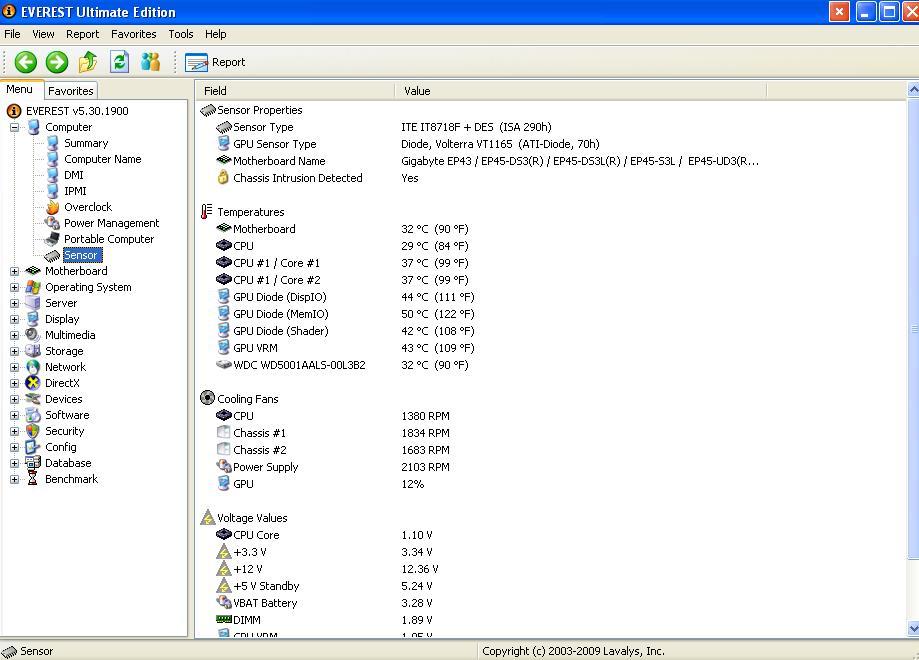Click the Refresh toolbar icon
Image resolution: width=919 pixels, height=660 pixels.
click(119, 62)
